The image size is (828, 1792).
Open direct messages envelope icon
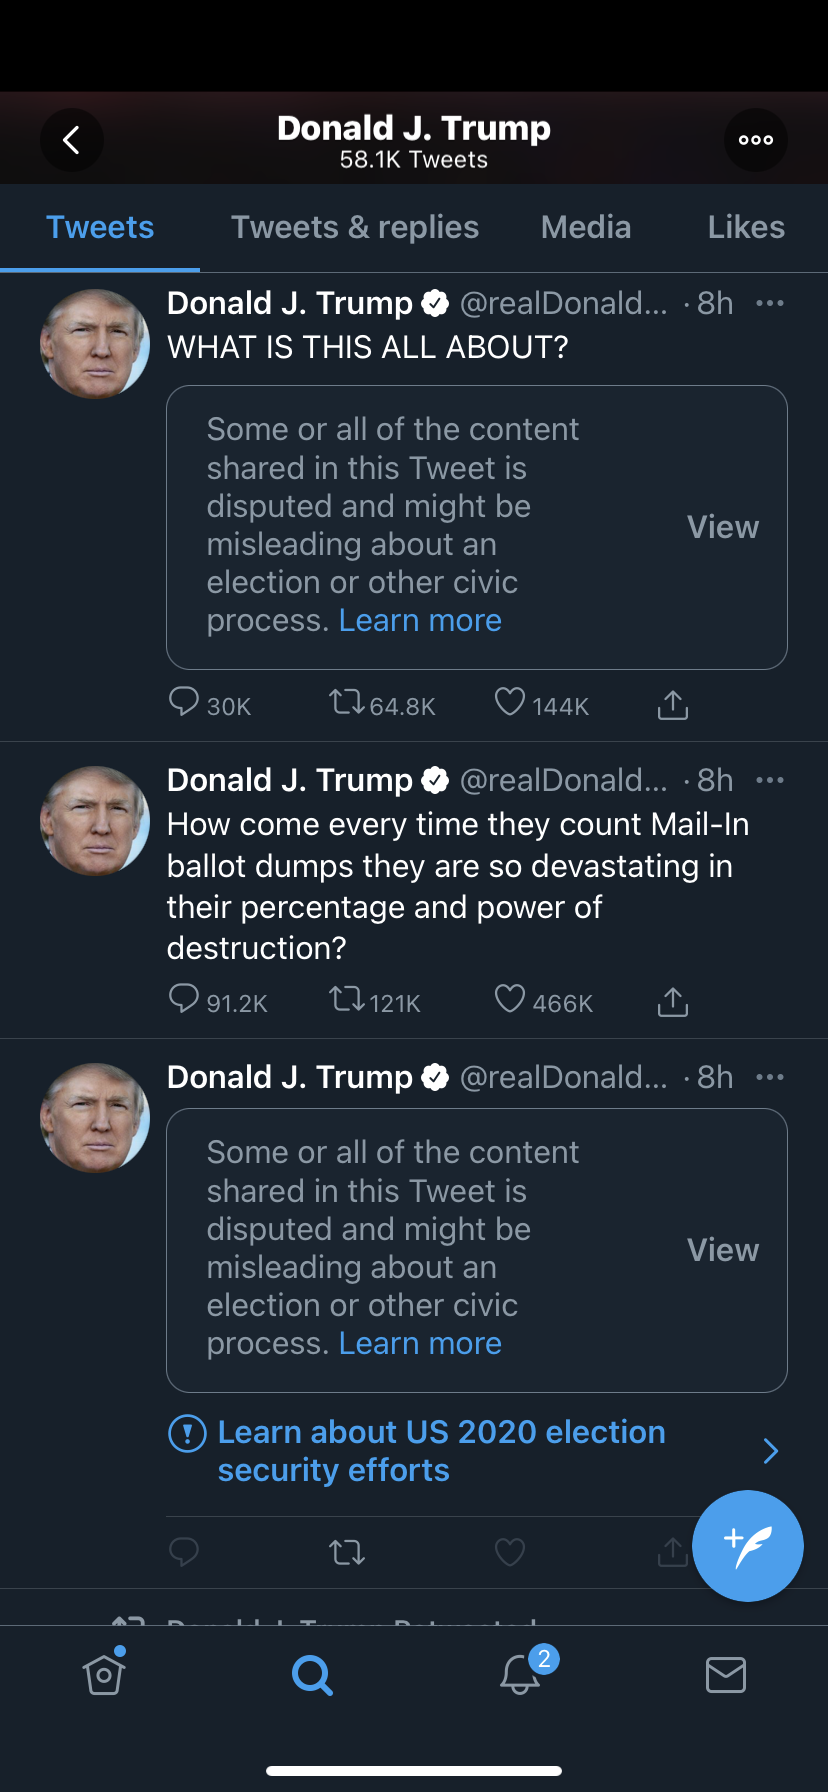[725, 1674]
